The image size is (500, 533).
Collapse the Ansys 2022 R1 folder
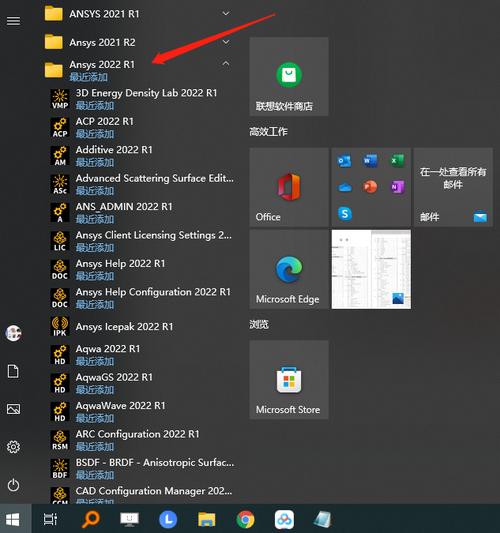pos(226,64)
